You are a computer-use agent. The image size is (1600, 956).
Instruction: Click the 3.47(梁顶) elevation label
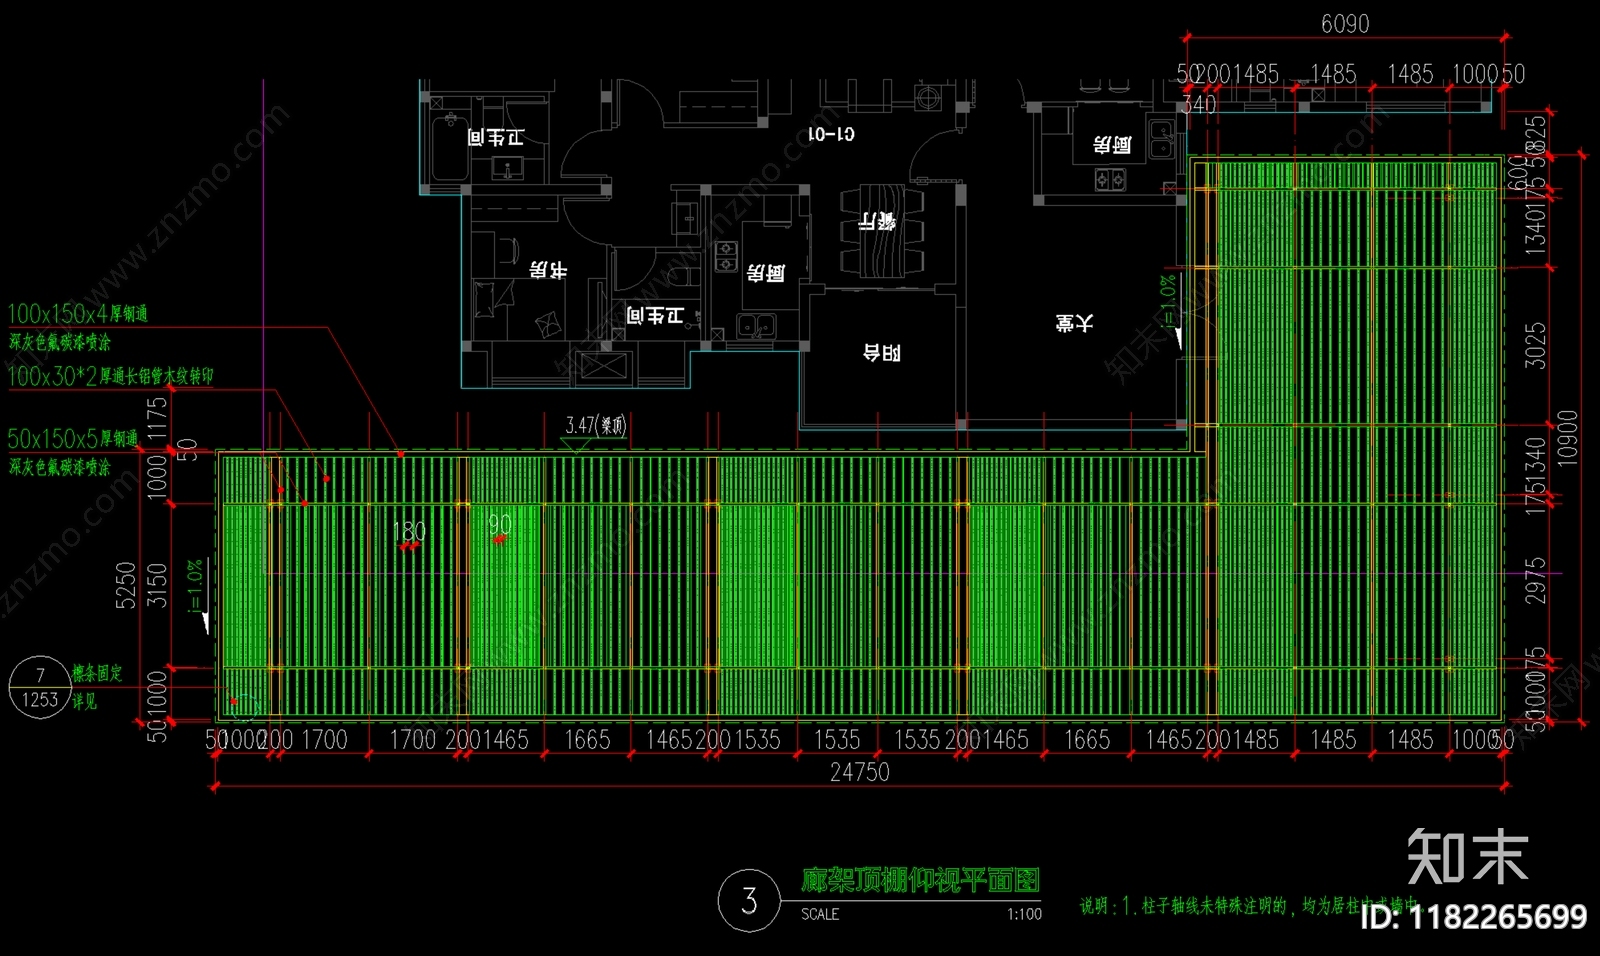[596, 426]
